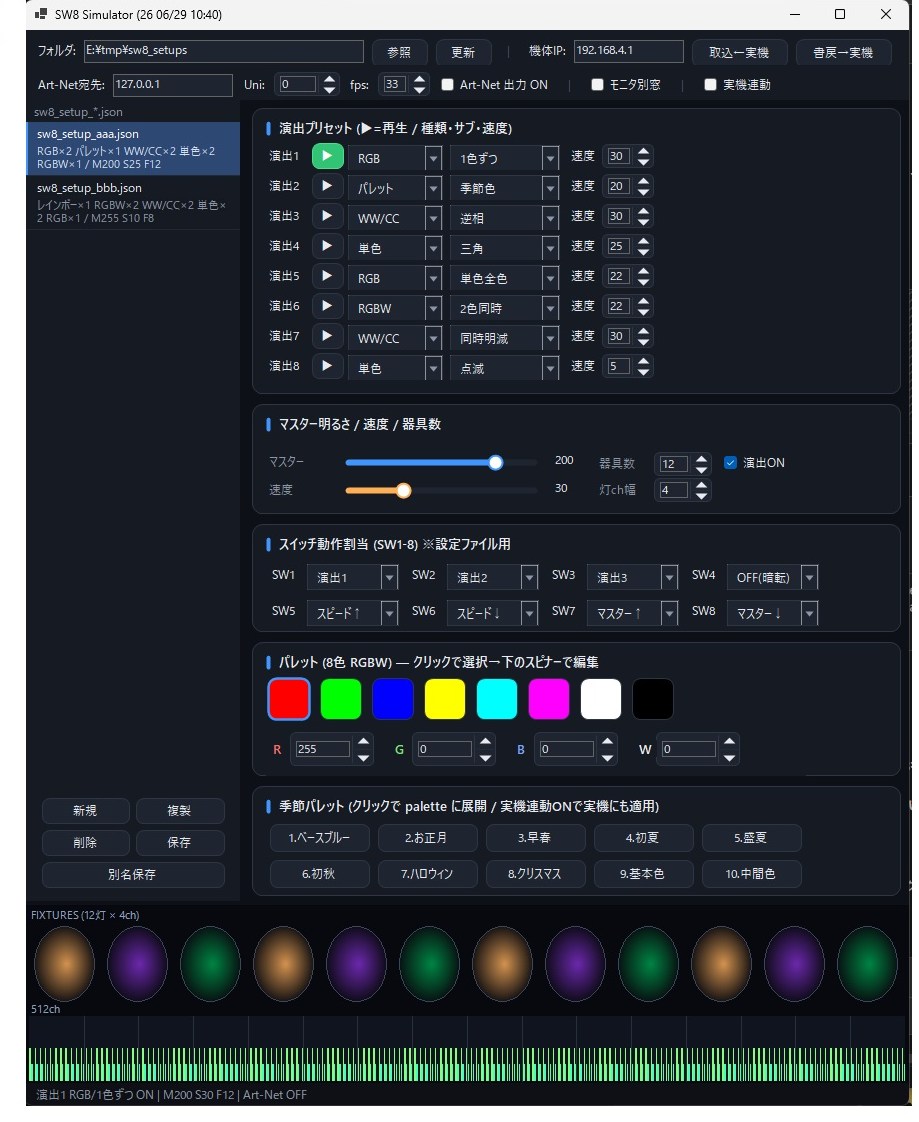Enable the 実機連動 checkbox

coord(710,84)
